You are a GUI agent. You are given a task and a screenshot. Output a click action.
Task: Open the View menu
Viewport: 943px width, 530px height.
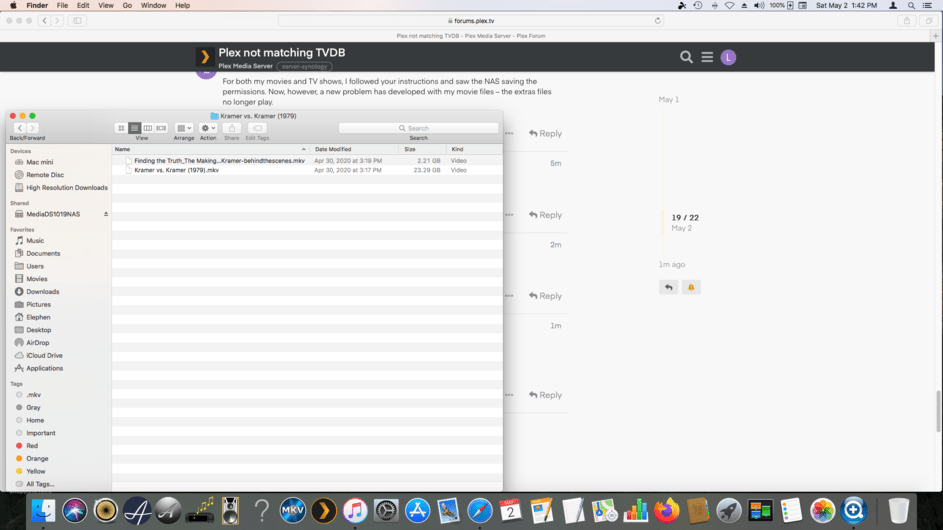tap(106, 5)
